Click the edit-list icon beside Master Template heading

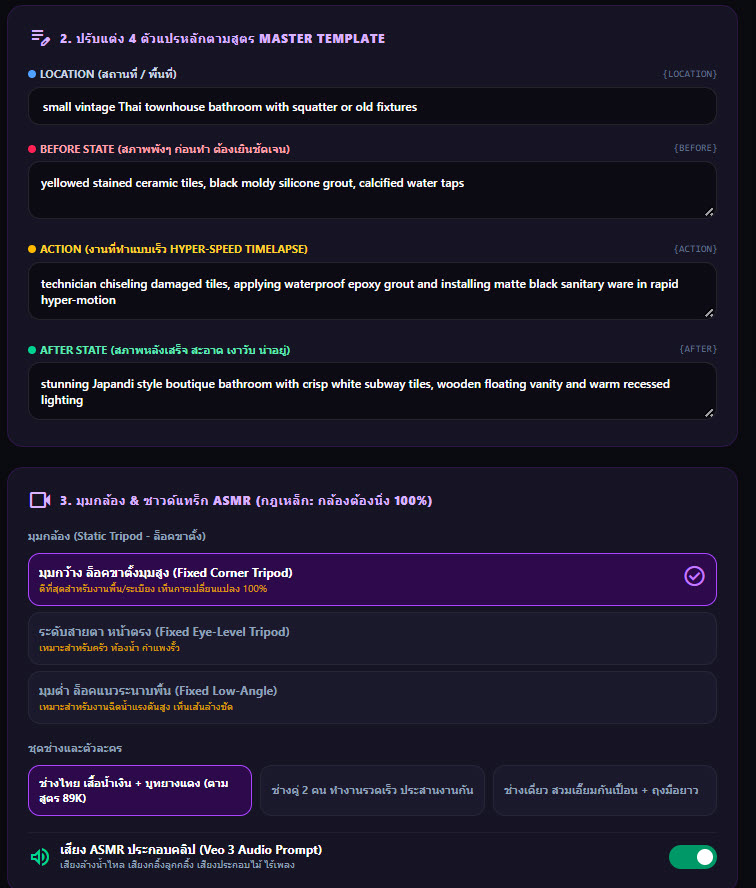[x=41, y=38]
